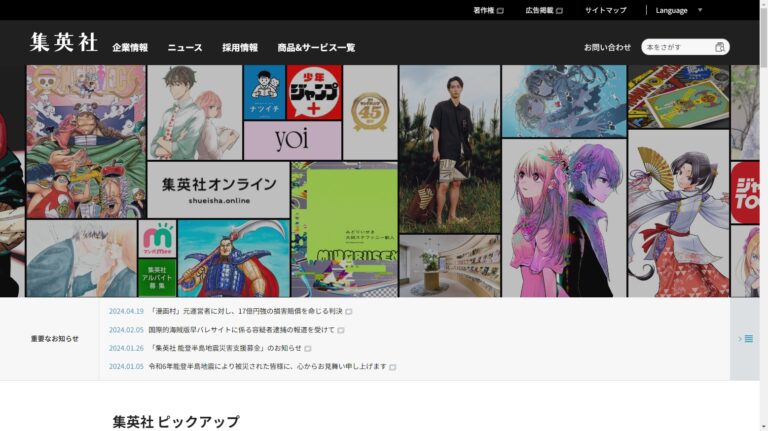This screenshot has height=431, width=768.
Task: Click the 重要なお知らせ label
Action: (x=54, y=339)
